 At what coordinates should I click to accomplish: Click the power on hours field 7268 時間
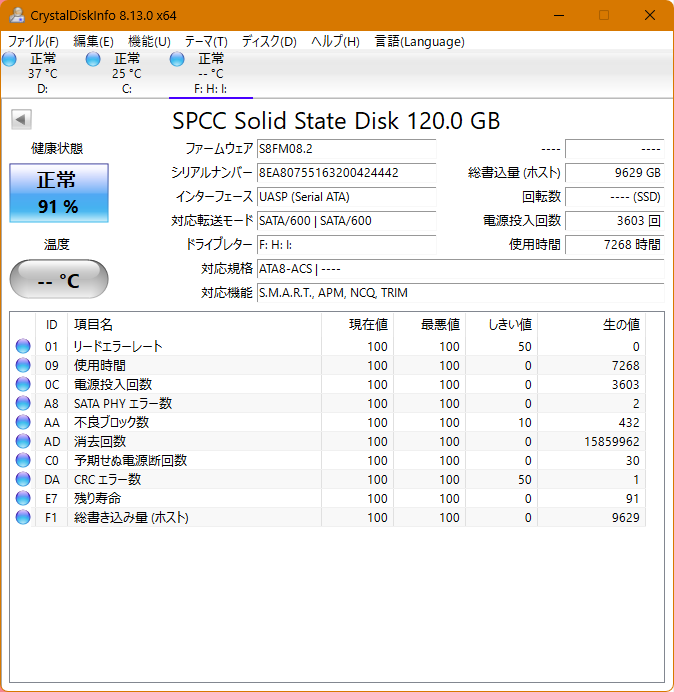[x=614, y=244]
